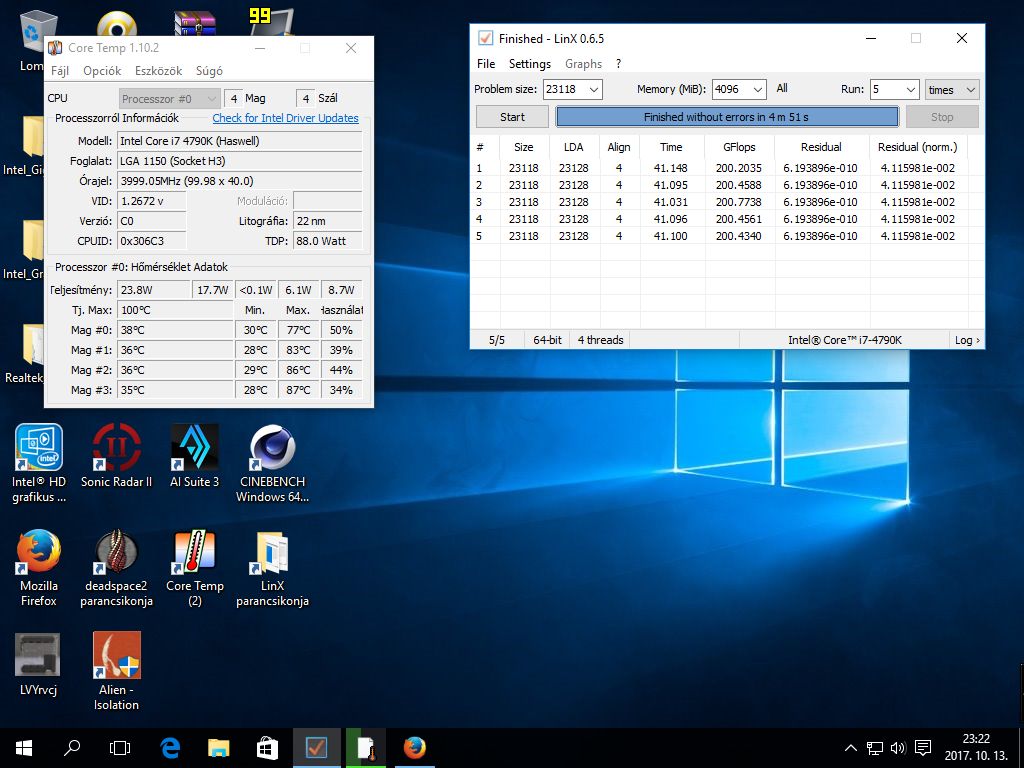Open LinX help question mark menu
This screenshot has width=1024, height=768.
618,63
